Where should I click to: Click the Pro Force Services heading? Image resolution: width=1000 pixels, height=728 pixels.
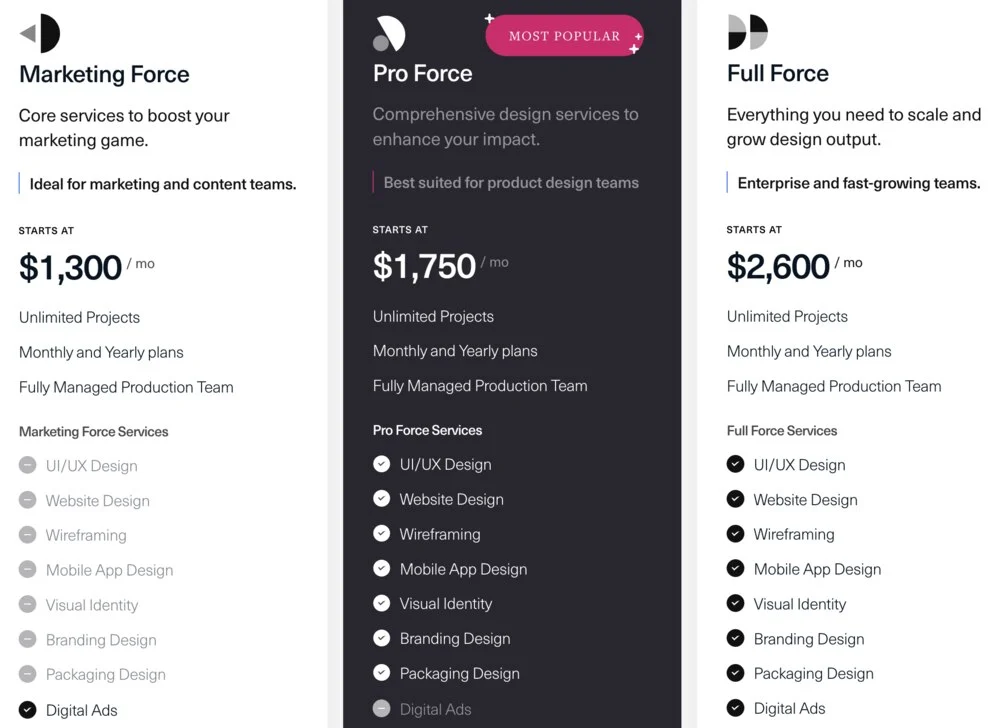coord(427,430)
